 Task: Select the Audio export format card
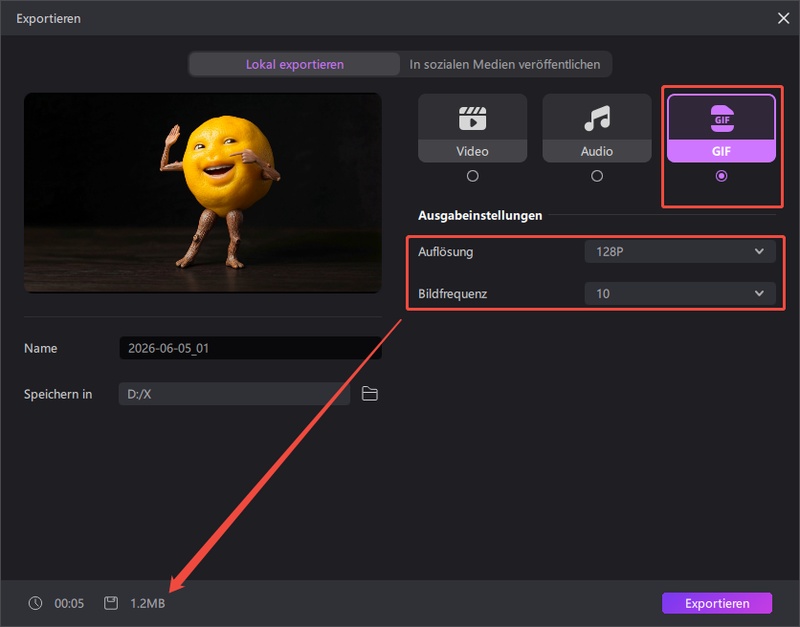(597, 128)
